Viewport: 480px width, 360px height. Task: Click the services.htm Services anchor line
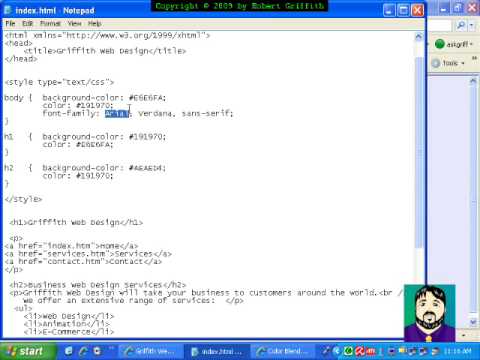[x=88, y=254]
